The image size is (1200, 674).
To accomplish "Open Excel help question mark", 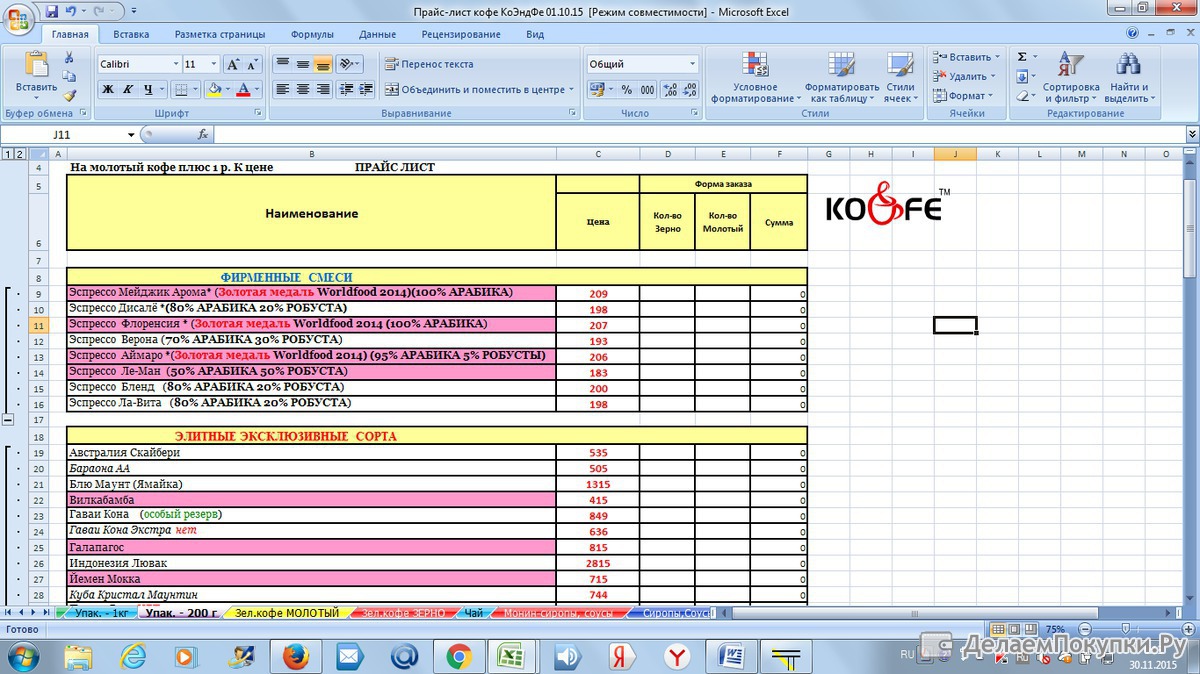I will pos(1132,34).
